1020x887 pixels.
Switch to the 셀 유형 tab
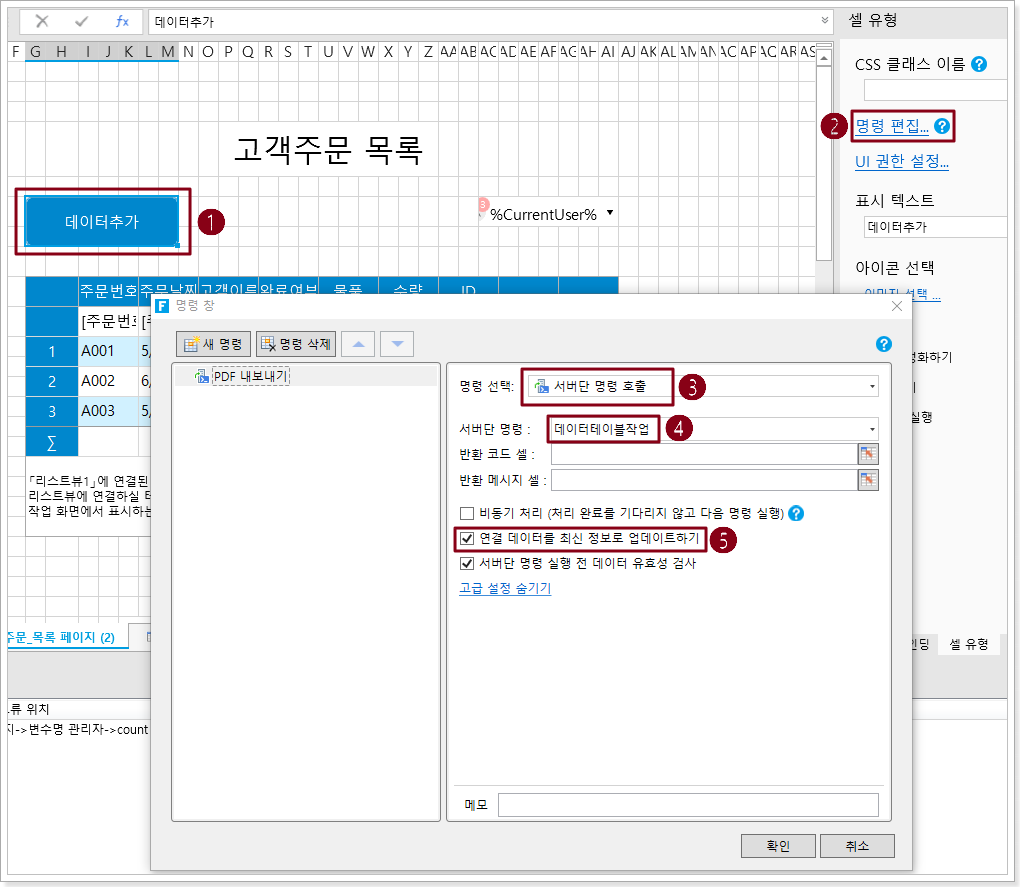968,644
